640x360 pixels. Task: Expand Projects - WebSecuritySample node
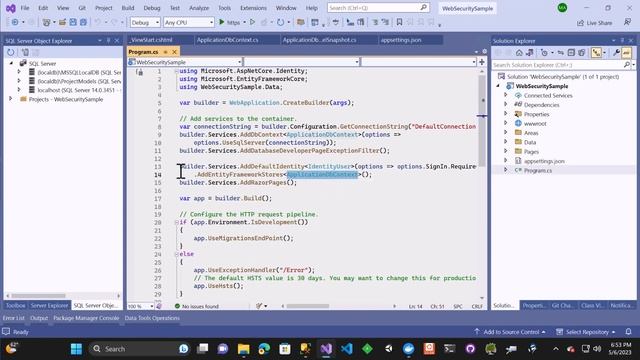[11, 99]
